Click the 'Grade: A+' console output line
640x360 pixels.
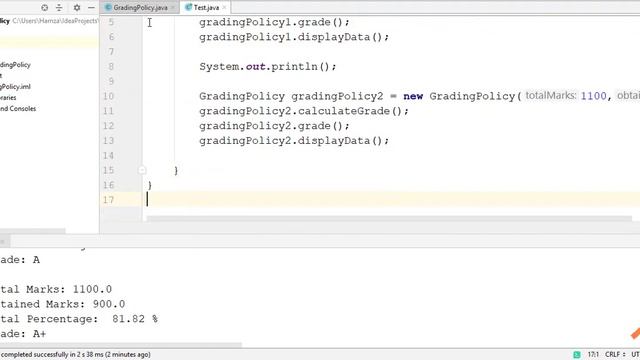[23, 334]
